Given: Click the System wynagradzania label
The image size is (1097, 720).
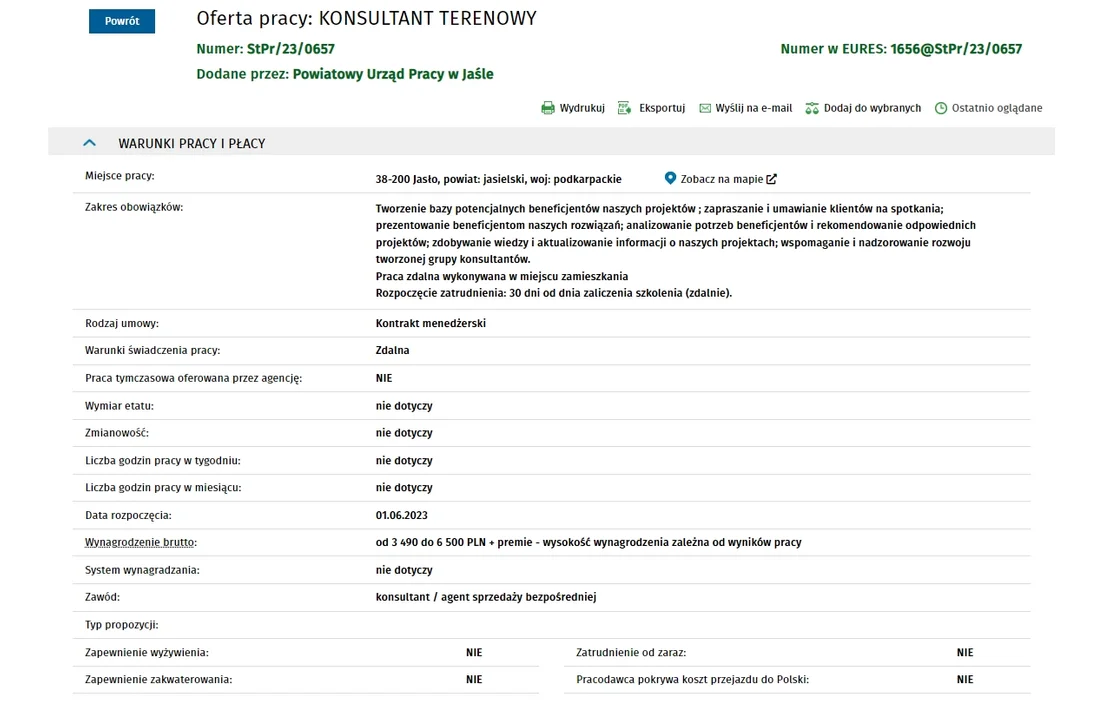Looking at the screenshot, I should pos(142,570).
